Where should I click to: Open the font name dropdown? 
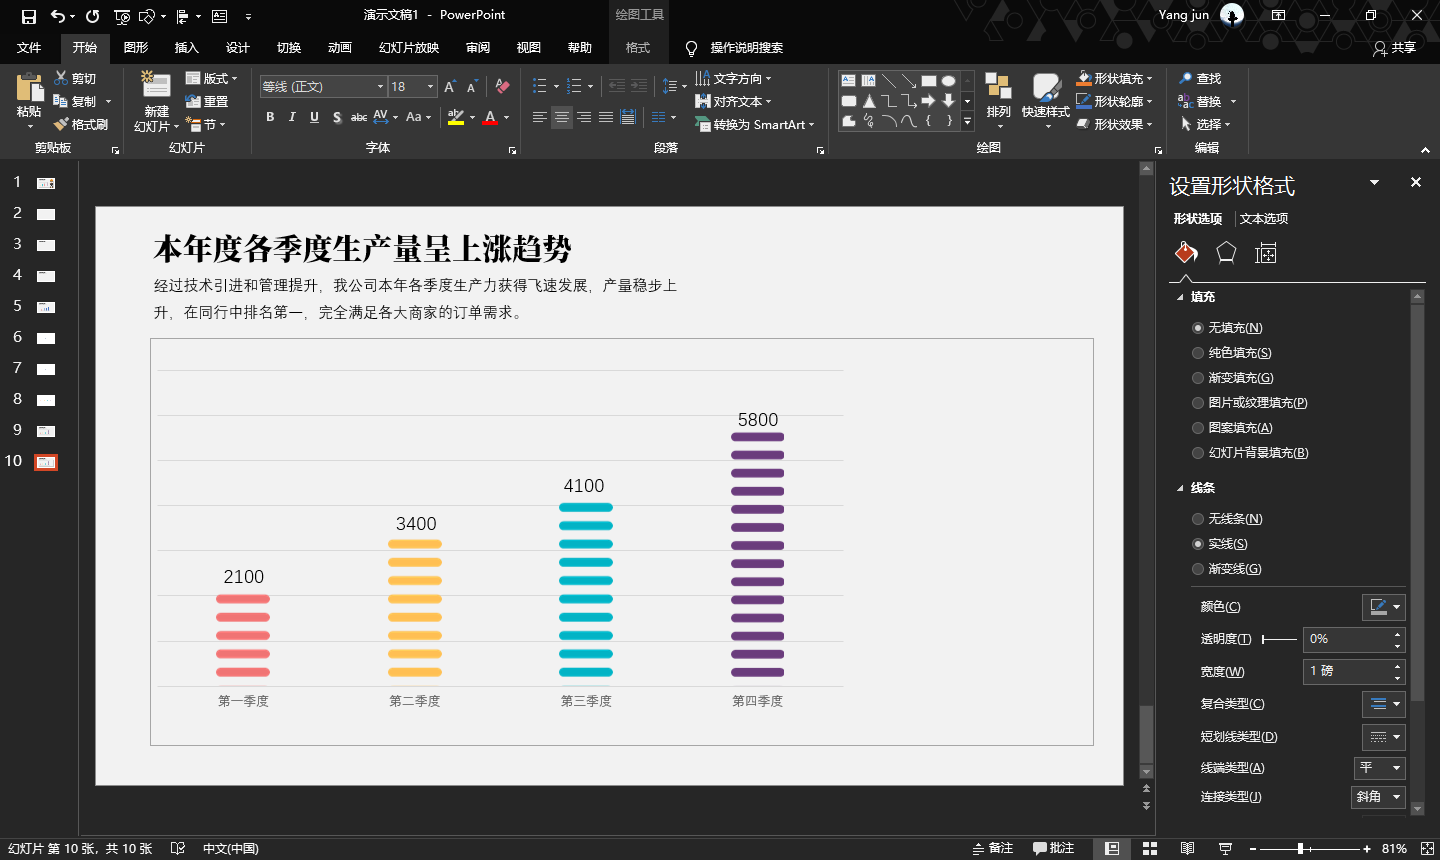[380, 87]
